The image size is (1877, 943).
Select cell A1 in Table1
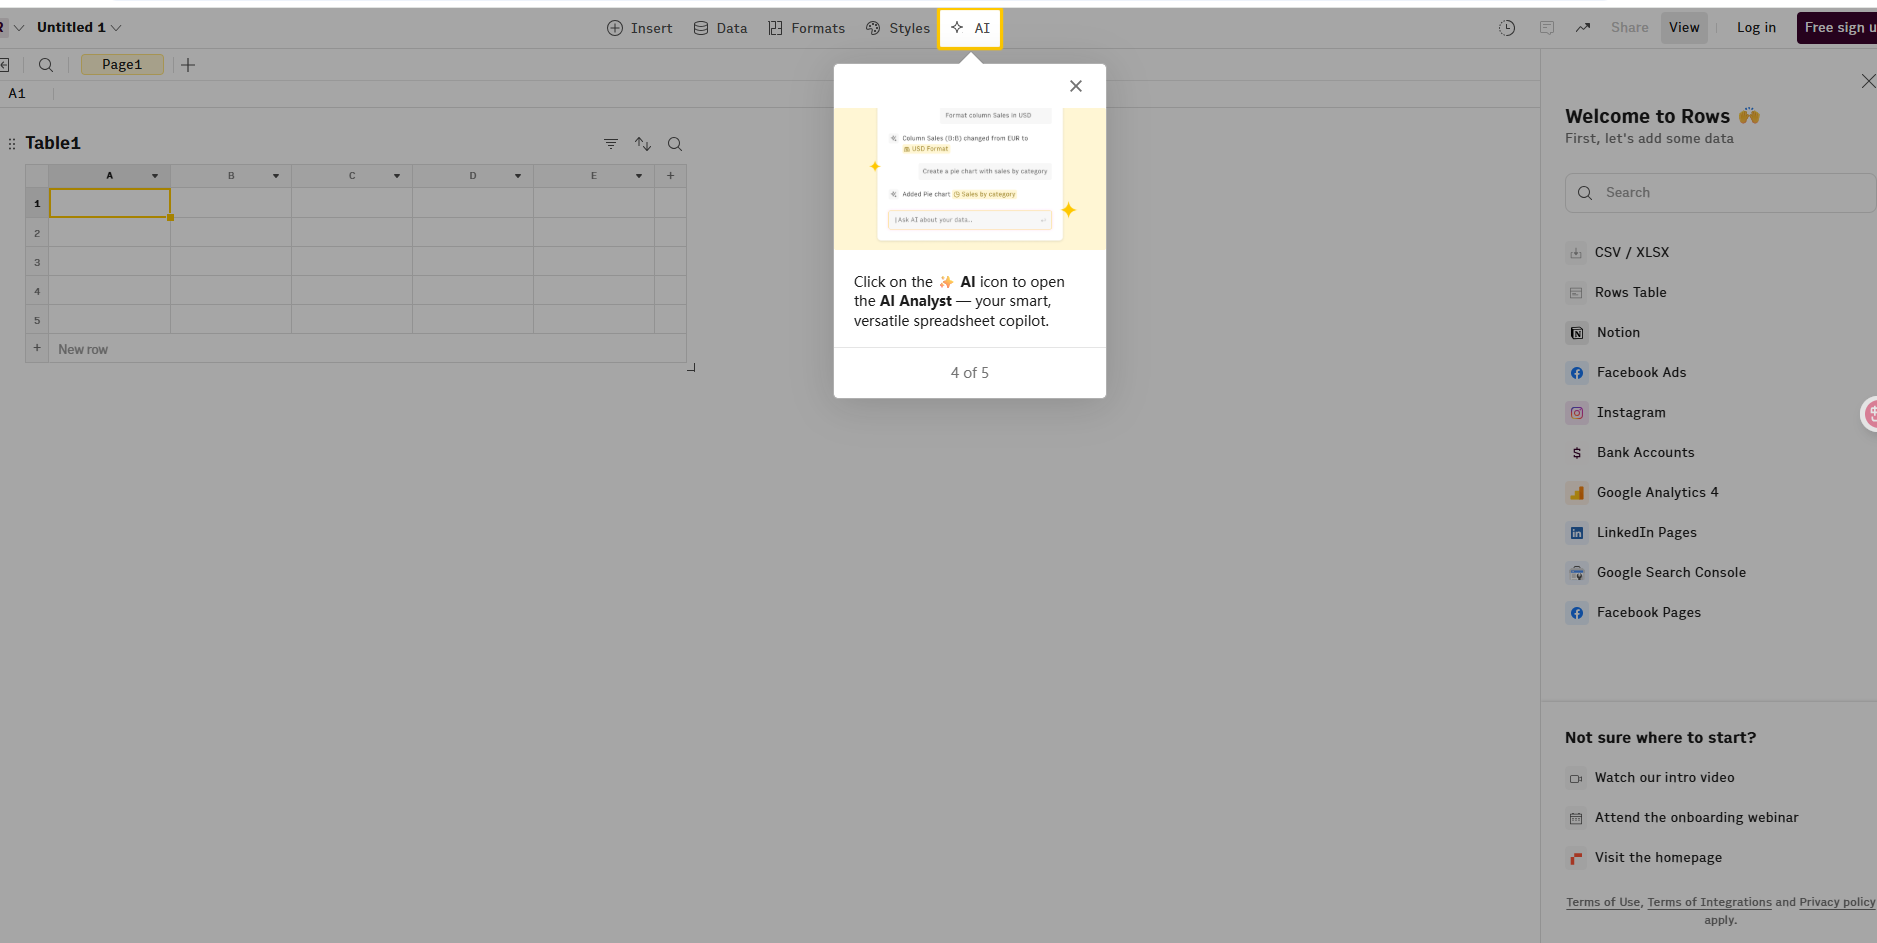tap(110, 203)
